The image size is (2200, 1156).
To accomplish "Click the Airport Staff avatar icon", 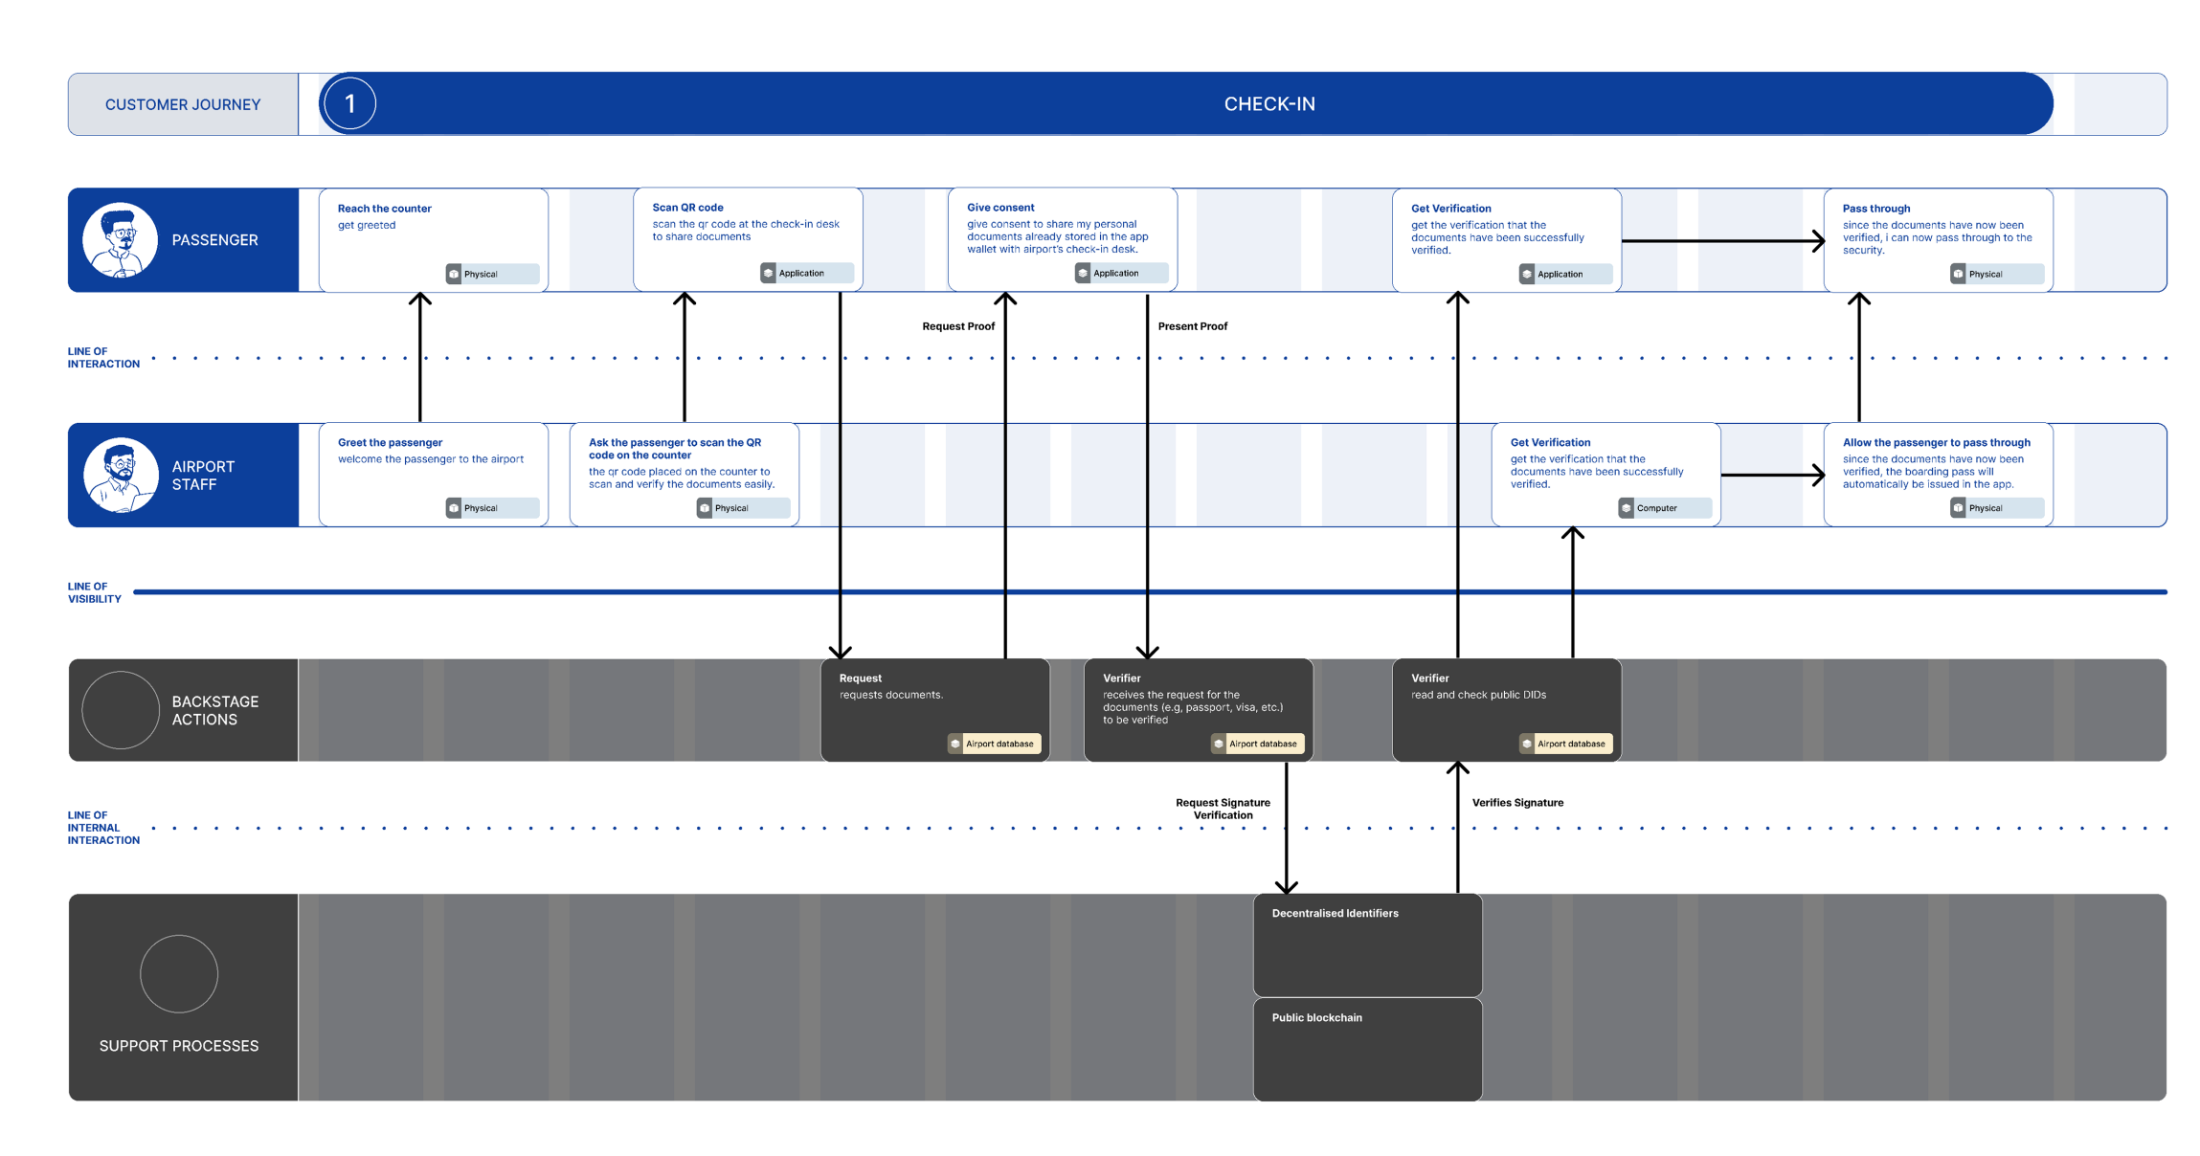I will [120, 475].
